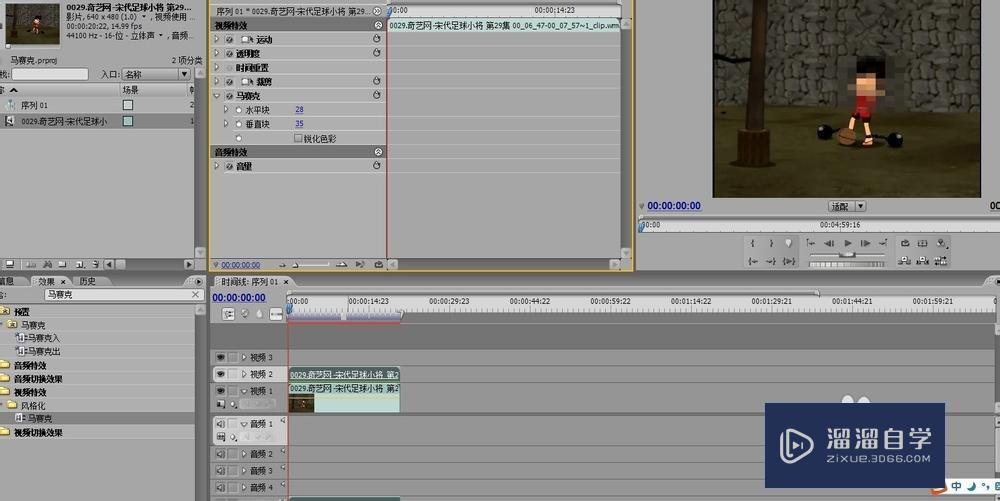Clear the 马赛克 search field with the X

[196, 294]
